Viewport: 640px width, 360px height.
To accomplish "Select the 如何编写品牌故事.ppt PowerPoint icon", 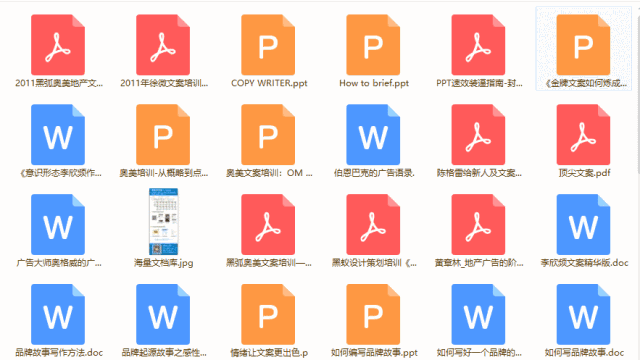I will point(373,314).
